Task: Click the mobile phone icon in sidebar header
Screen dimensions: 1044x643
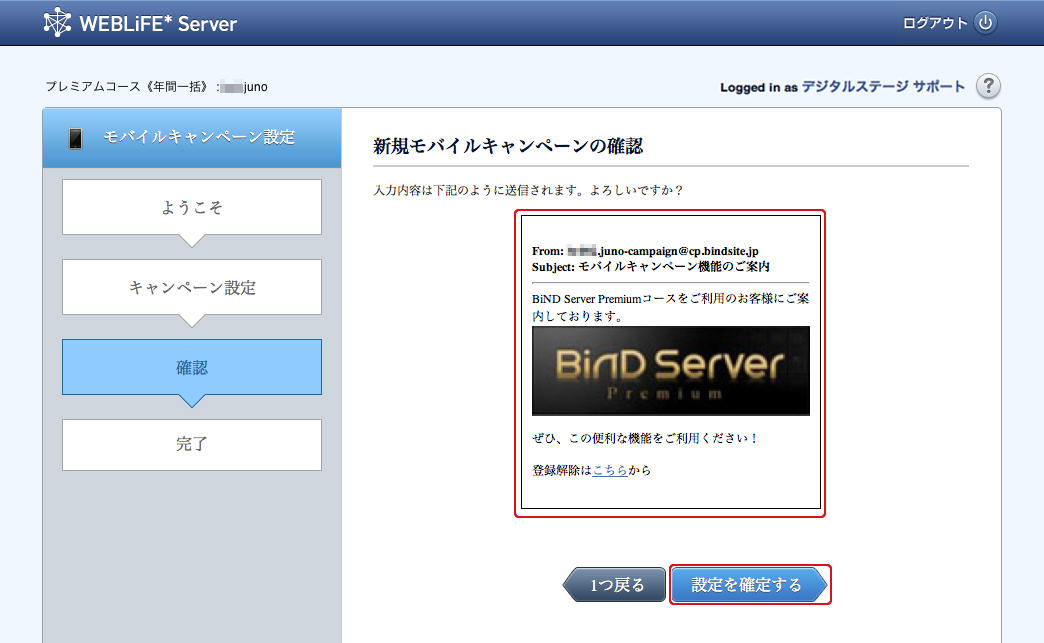Action: 75,138
